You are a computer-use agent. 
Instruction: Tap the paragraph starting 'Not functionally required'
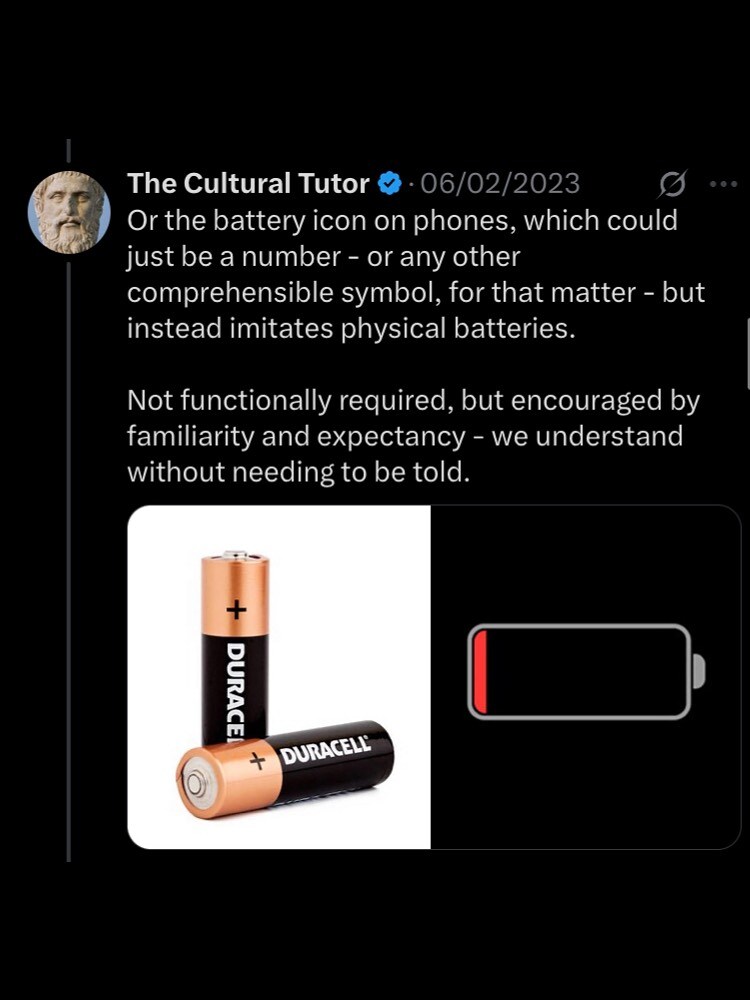point(412,436)
